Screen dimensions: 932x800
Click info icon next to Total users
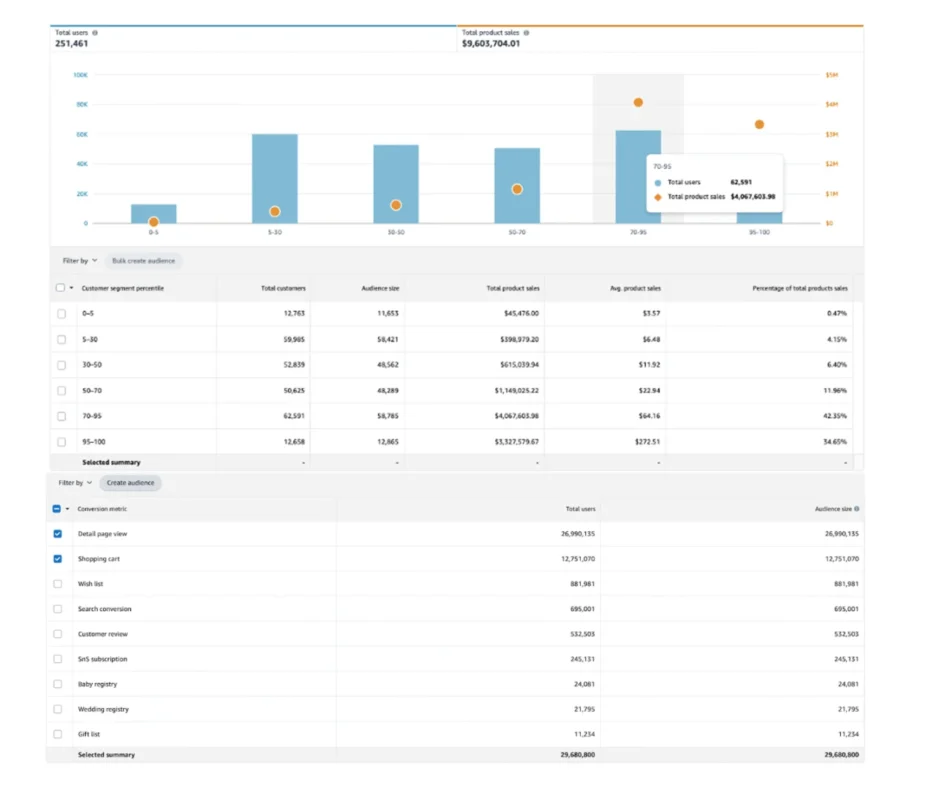95,33
